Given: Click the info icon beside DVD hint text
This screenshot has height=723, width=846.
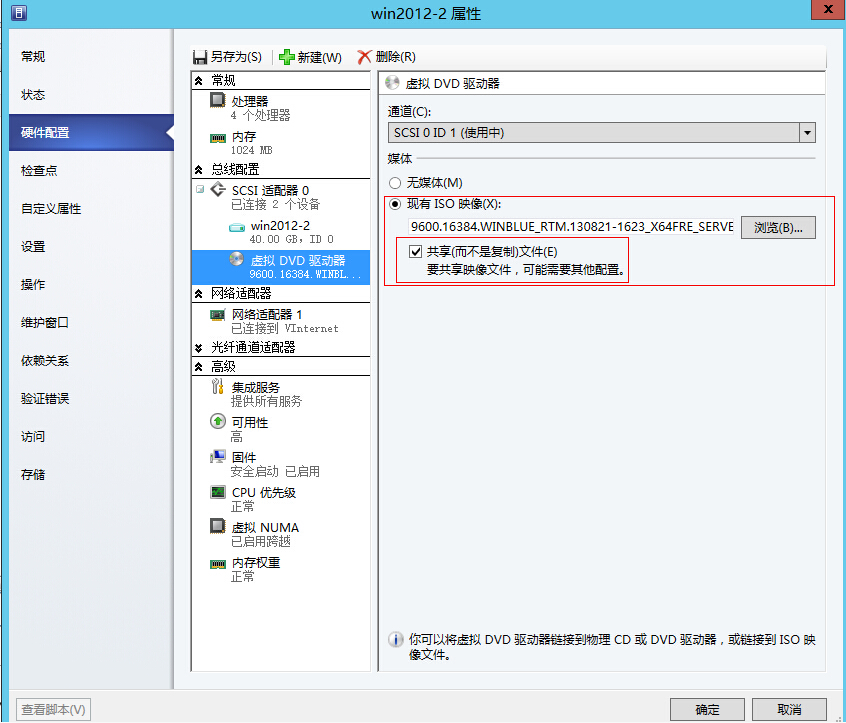Looking at the screenshot, I should [x=395, y=639].
